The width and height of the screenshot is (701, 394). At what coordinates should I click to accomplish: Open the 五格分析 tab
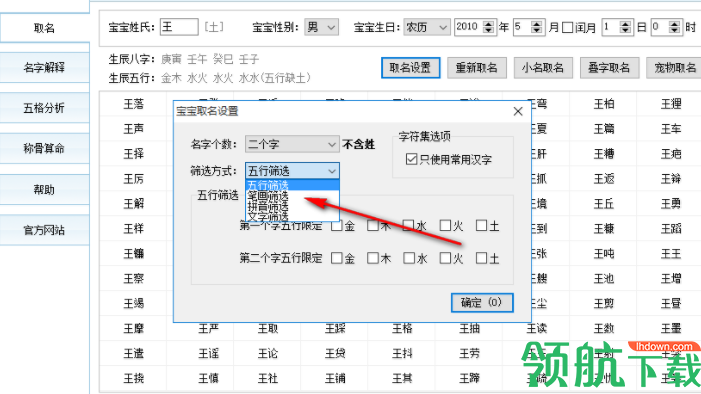pyautogui.click(x=44, y=108)
